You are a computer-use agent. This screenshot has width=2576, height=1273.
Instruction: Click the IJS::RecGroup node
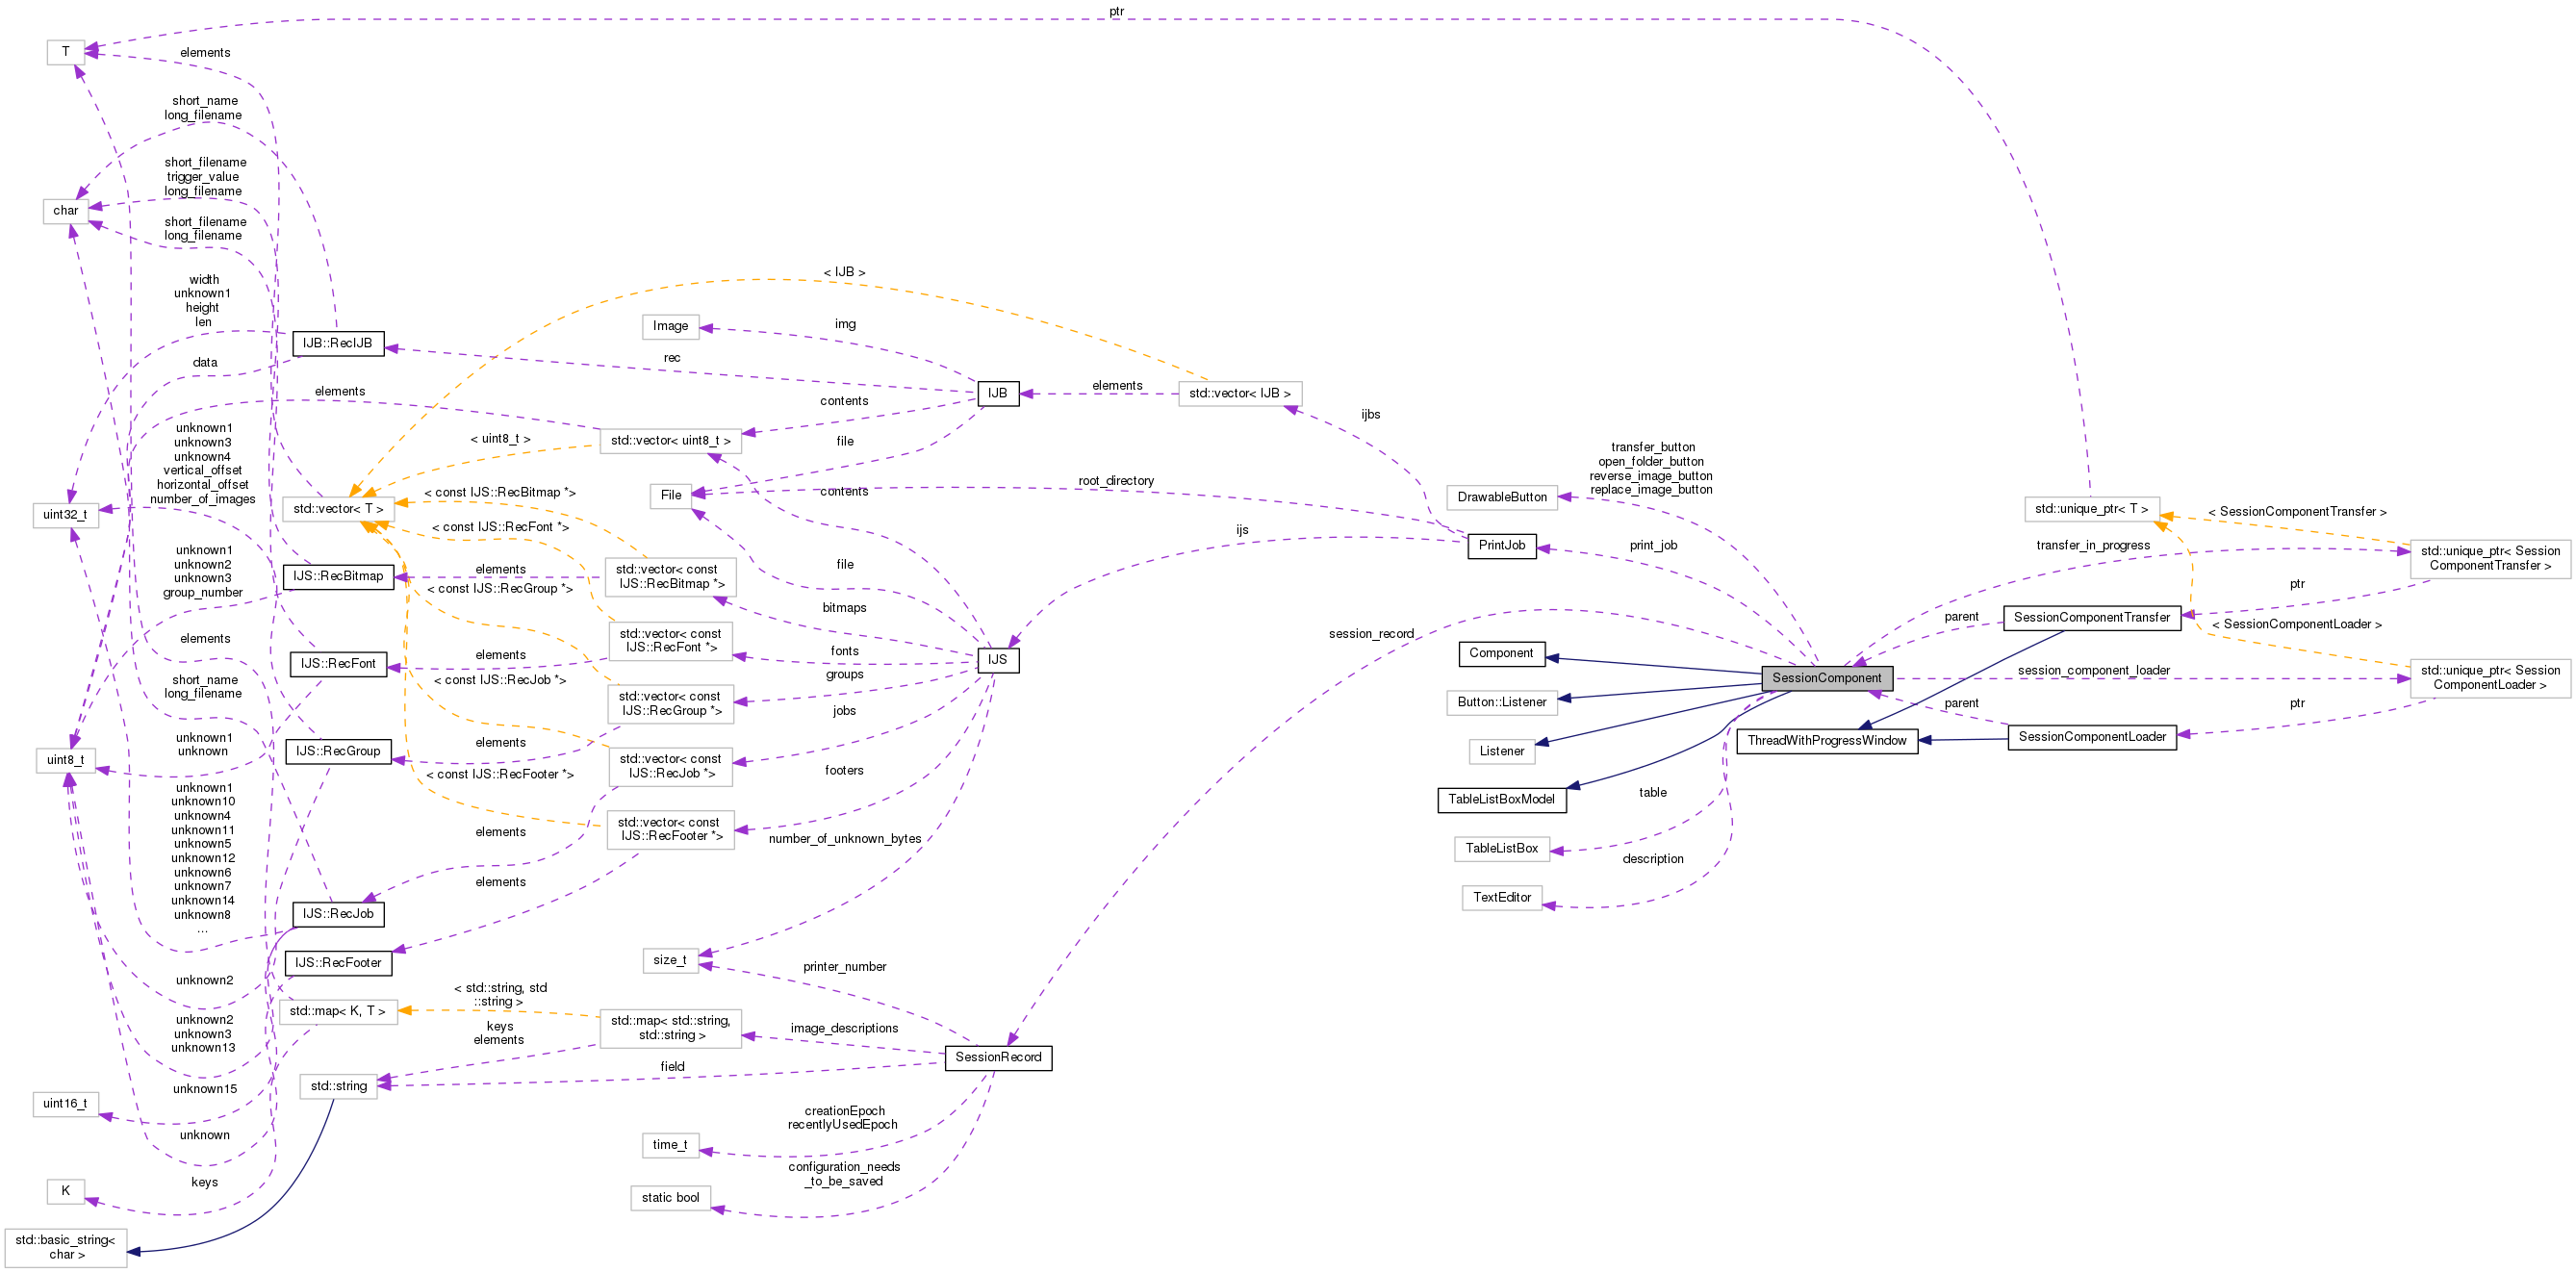click(x=338, y=751)
